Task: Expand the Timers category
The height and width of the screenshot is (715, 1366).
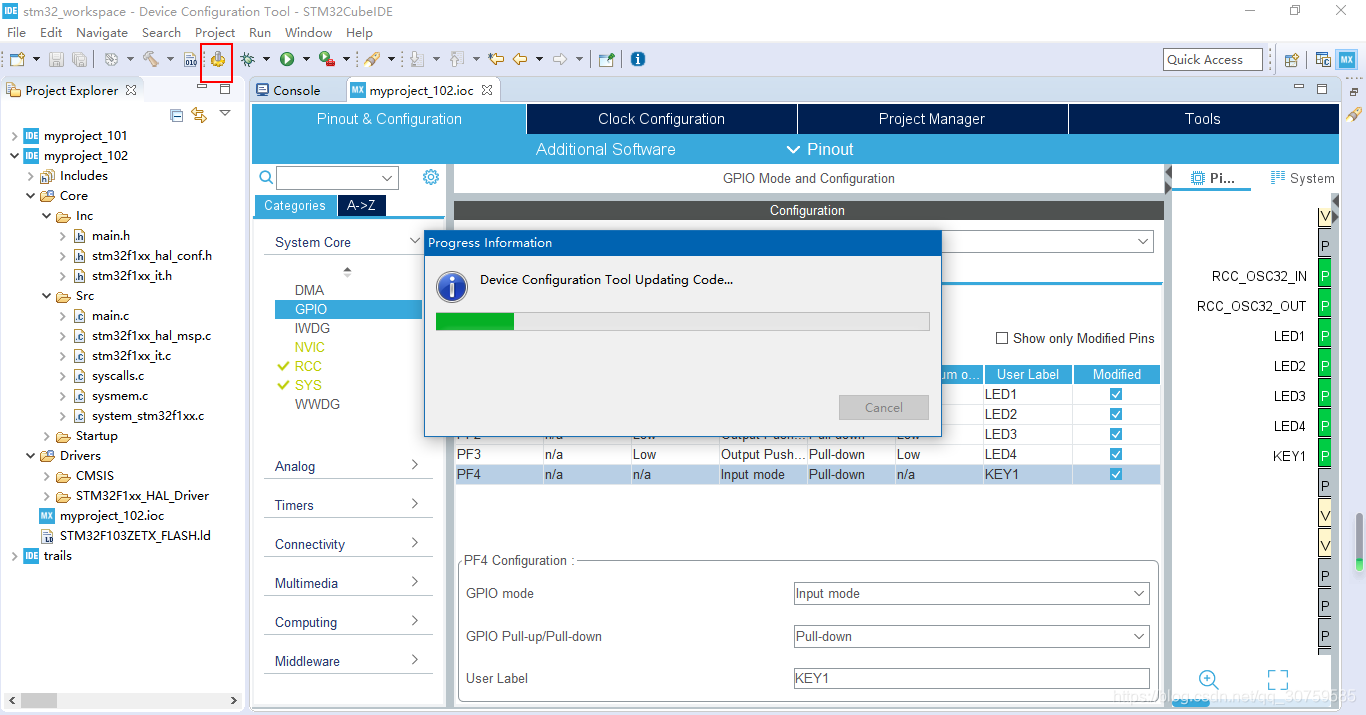Action: point(415,504)
